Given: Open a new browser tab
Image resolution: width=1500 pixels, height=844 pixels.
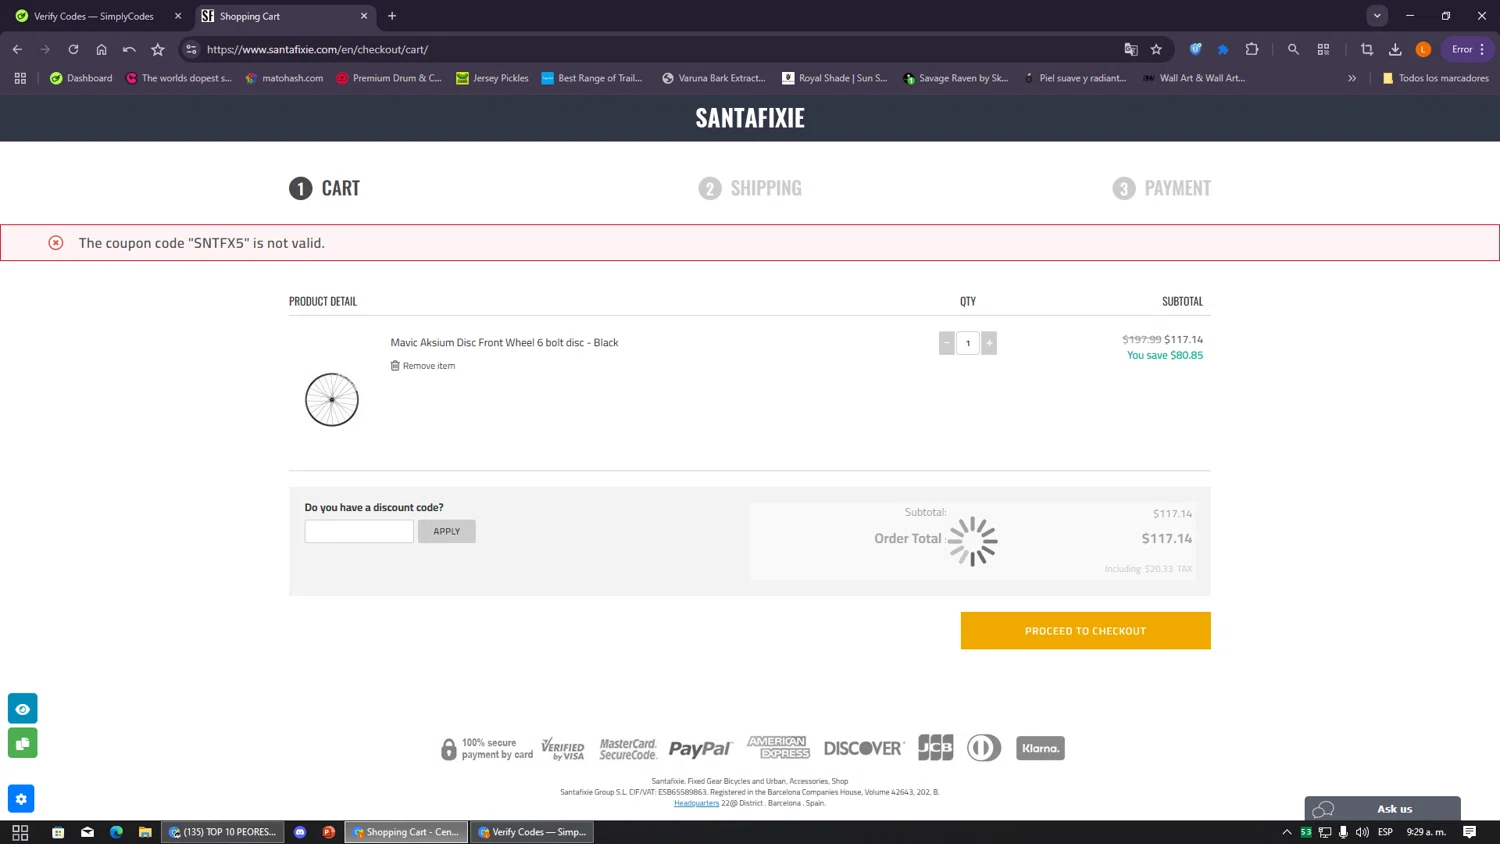Looking at the screenshot, I should pos(392,16).
